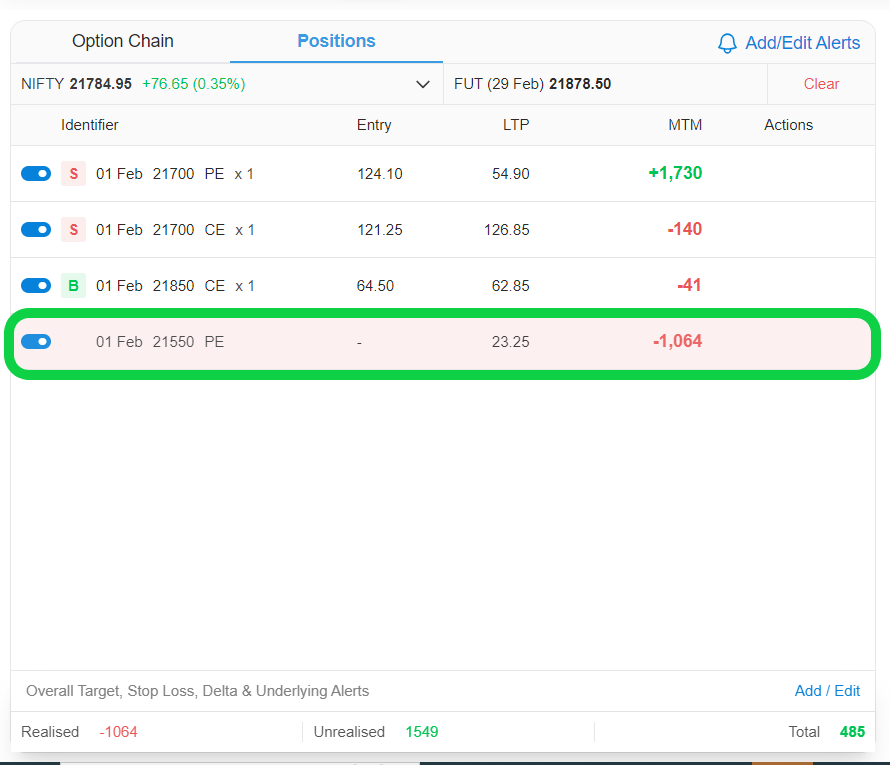Screen dimensions: 890x765
Task: Click MTM value -41
Action: 689,285
